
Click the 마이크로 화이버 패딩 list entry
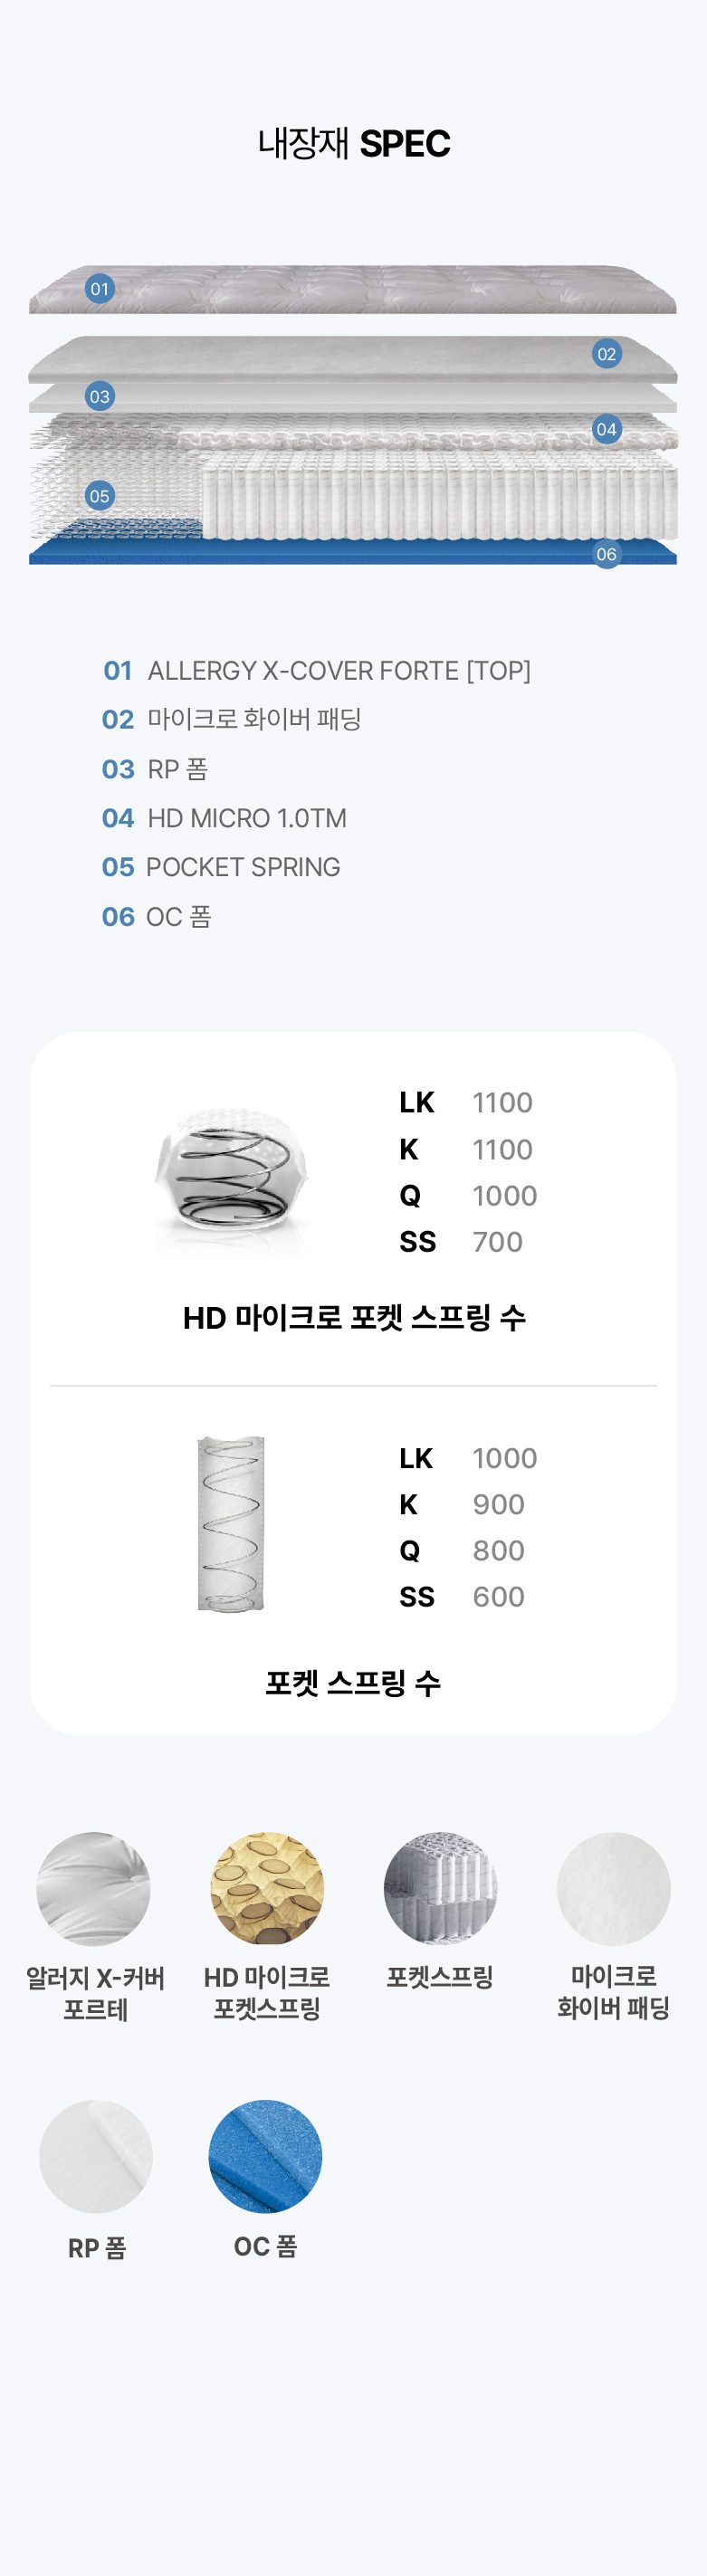tap(232, 719)
